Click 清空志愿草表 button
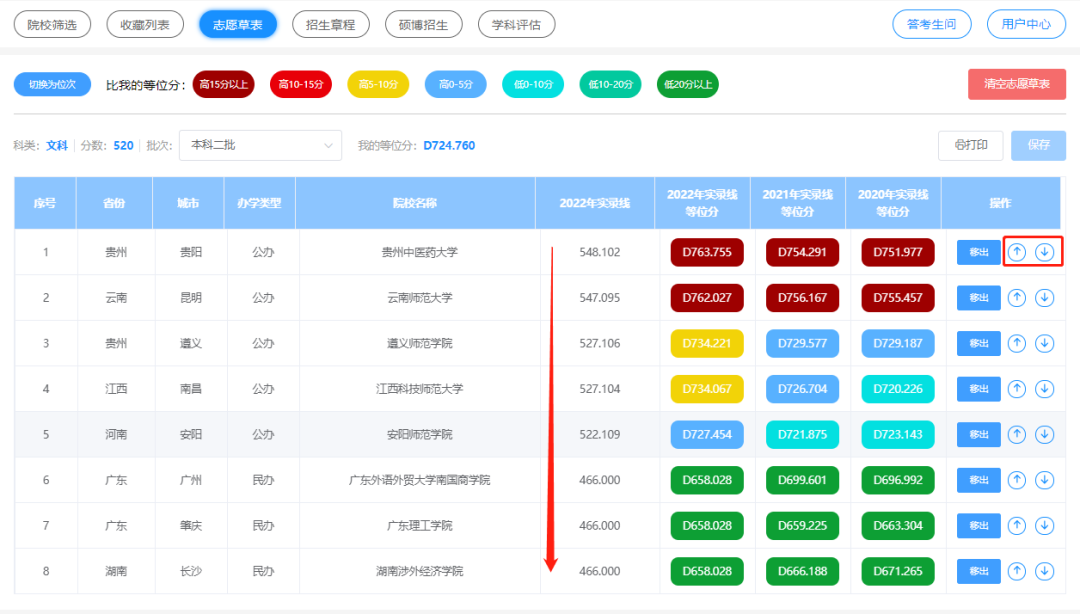This screenshot has width=1080, height=614. pos(1017,84)
